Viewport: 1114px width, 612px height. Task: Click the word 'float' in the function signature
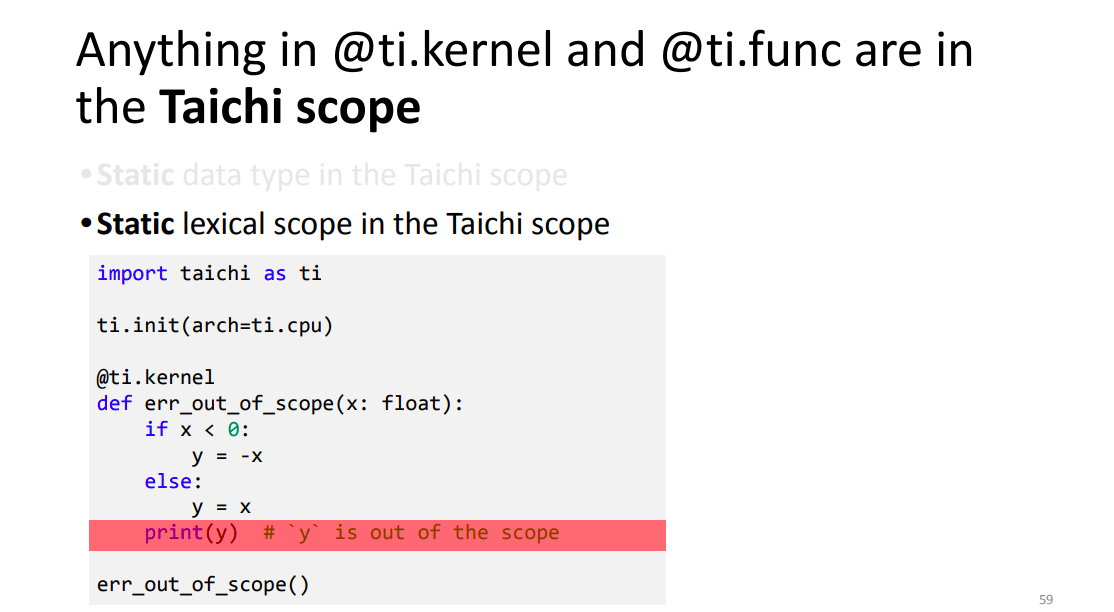tap(411, 404)
